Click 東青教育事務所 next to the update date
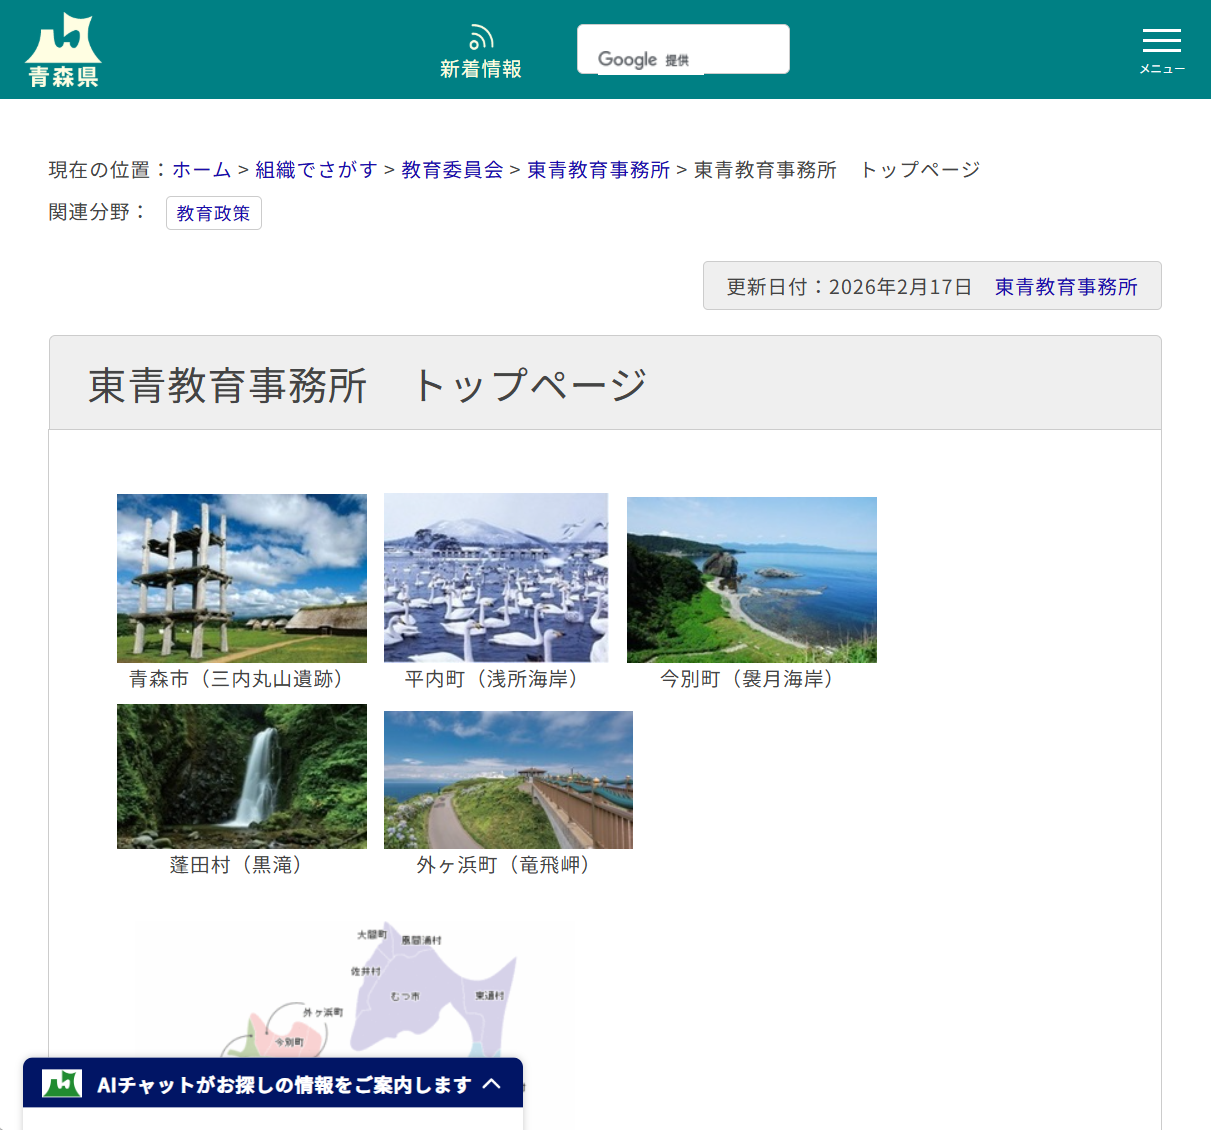 [x=1065, y=287]
